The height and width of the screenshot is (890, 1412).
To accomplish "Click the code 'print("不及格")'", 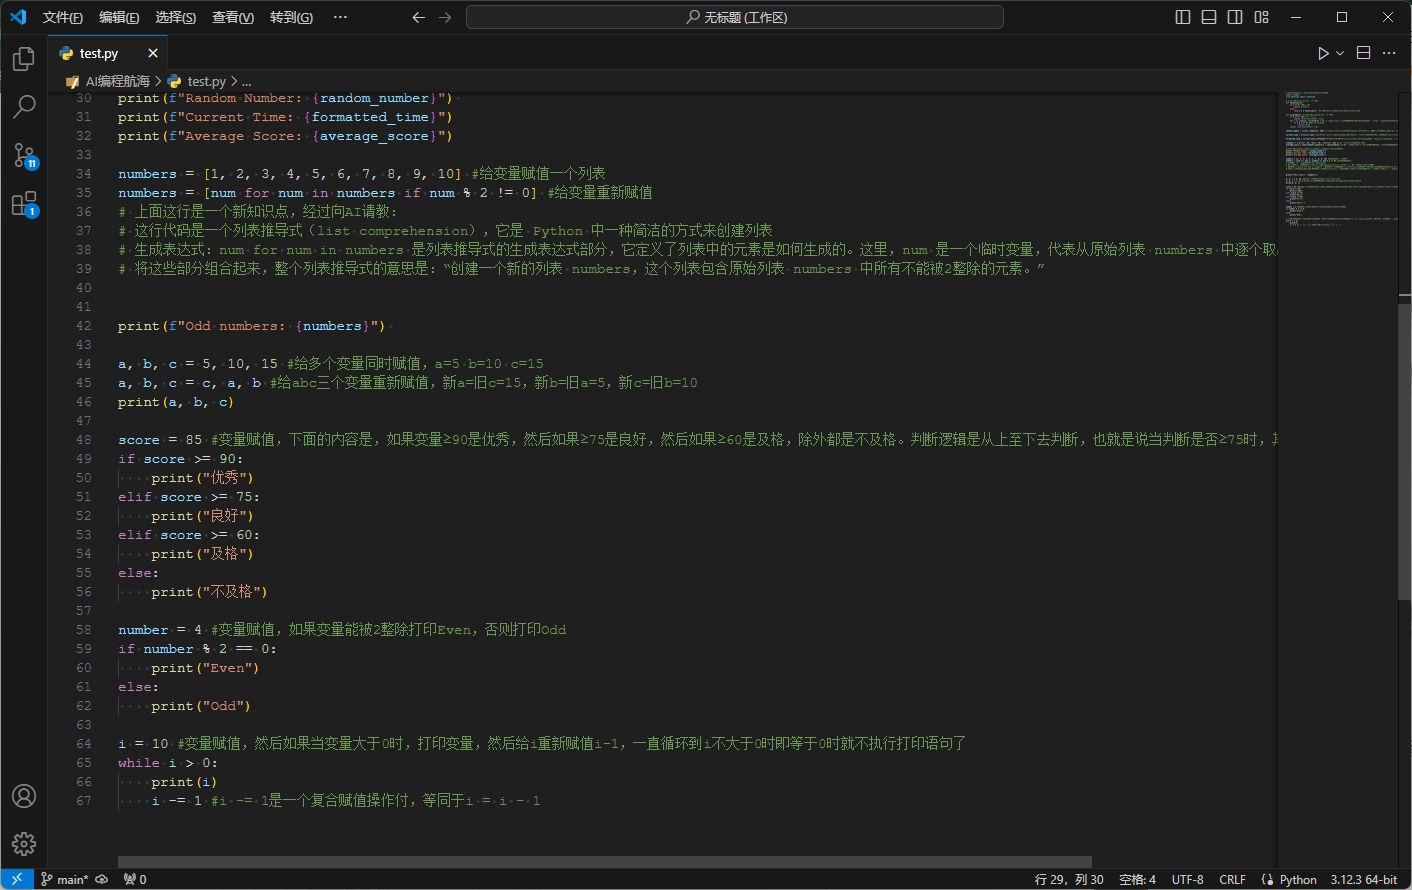I will click(x=209, y=592).
